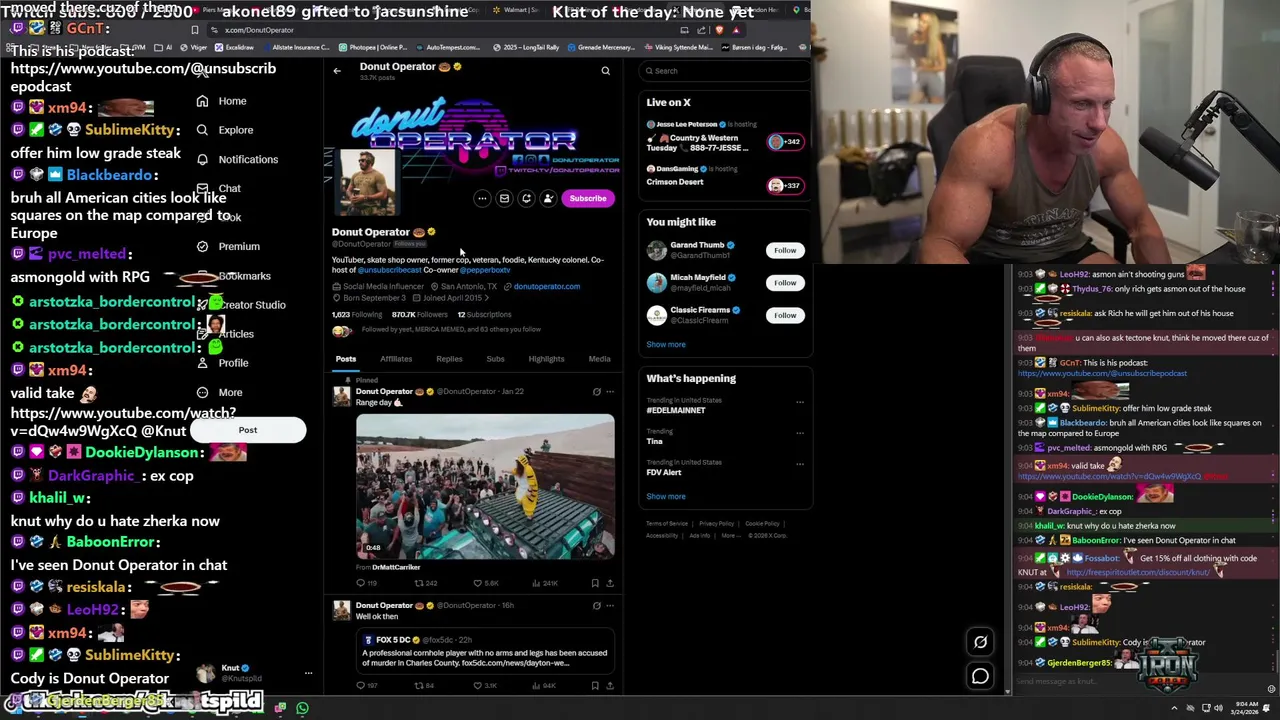This screenshot has width=1280, height=720.
Task: Switch to the Replies tab
Action: [x=449, y=359]
